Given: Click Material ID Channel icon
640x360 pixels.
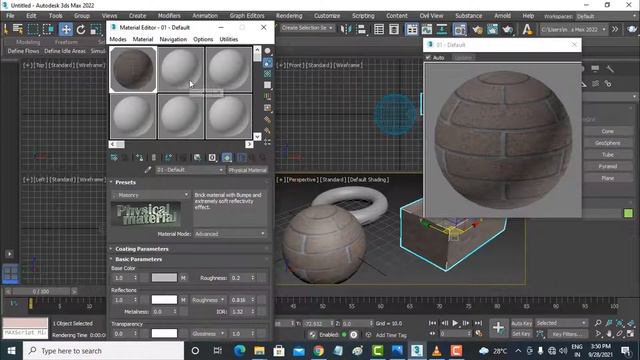Looking at the screenshot, I should 212,158.
